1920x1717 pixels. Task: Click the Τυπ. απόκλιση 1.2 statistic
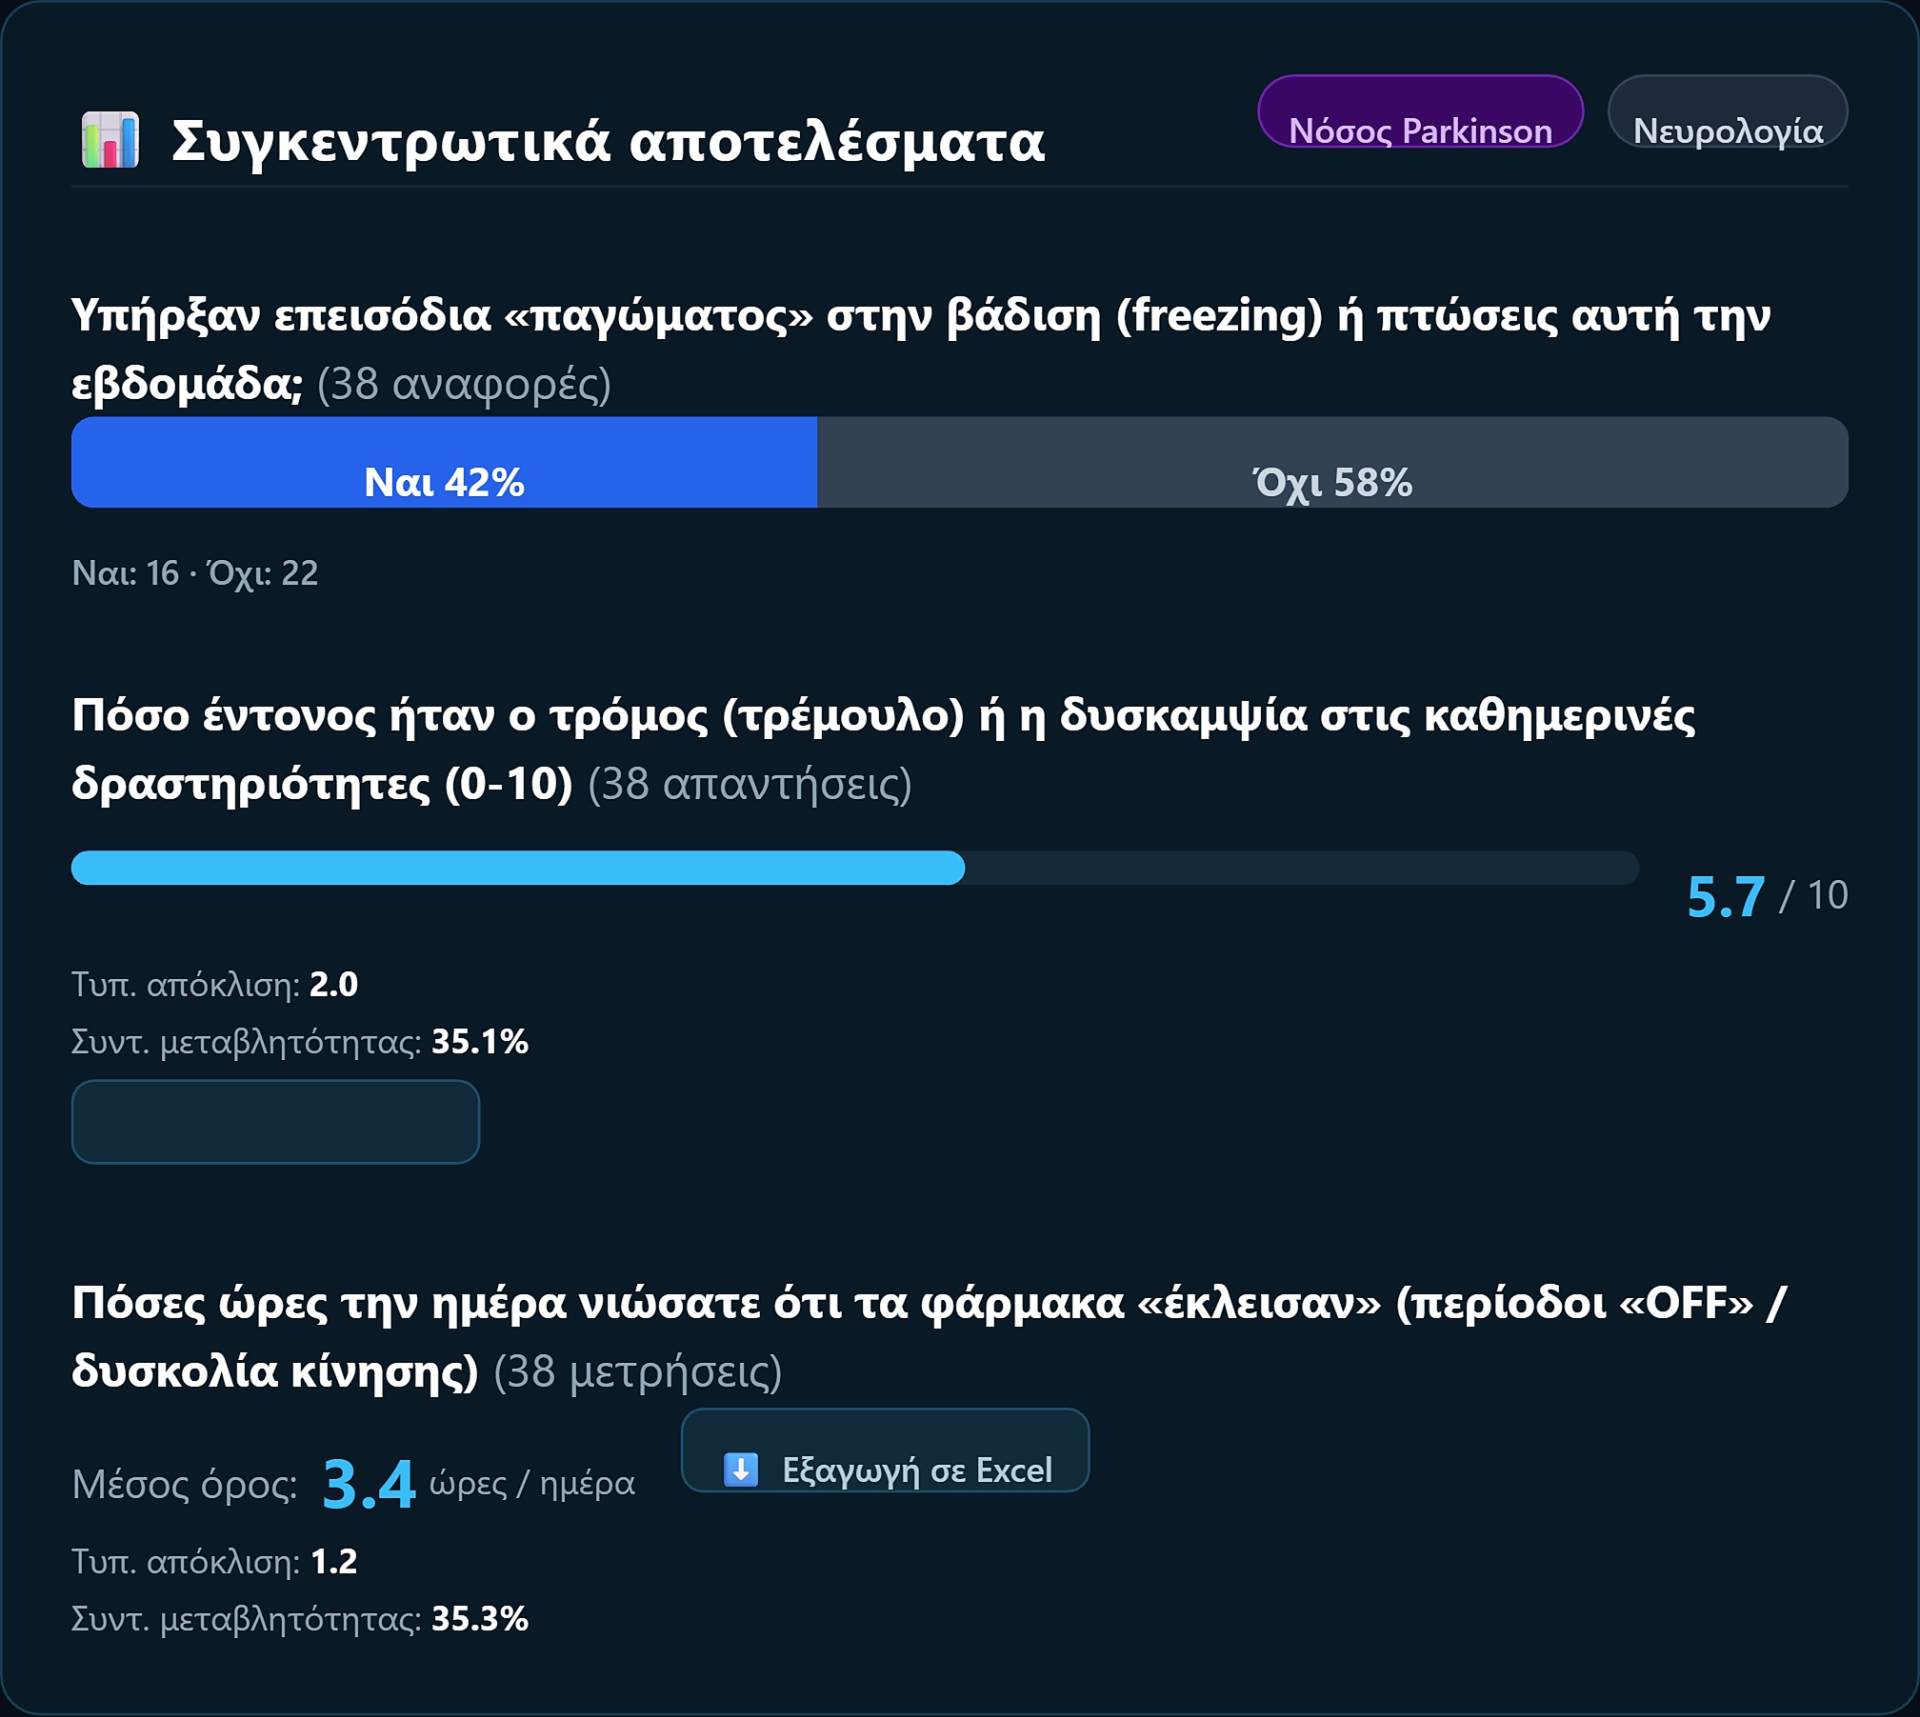215,1562
